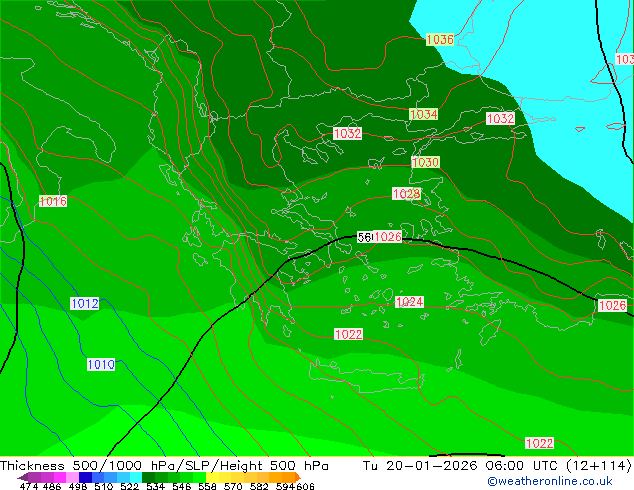Select the cyan legend swatch before 534
Image resolution: width=634 pixels, height=490 pixels.
[x=136, y=477]
